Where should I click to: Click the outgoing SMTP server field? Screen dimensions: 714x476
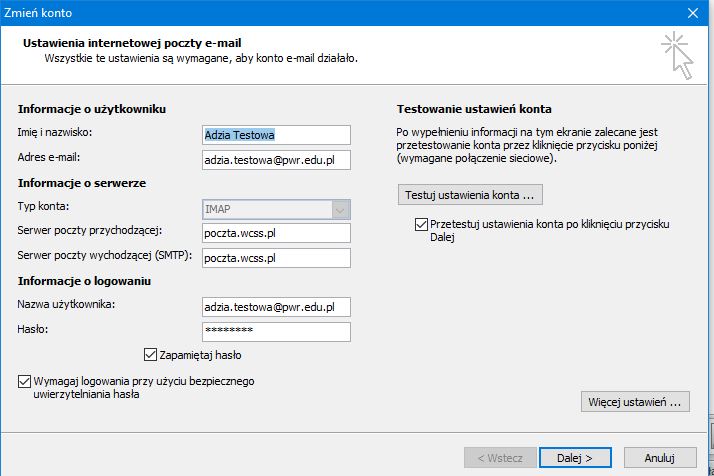coord(275,258)
